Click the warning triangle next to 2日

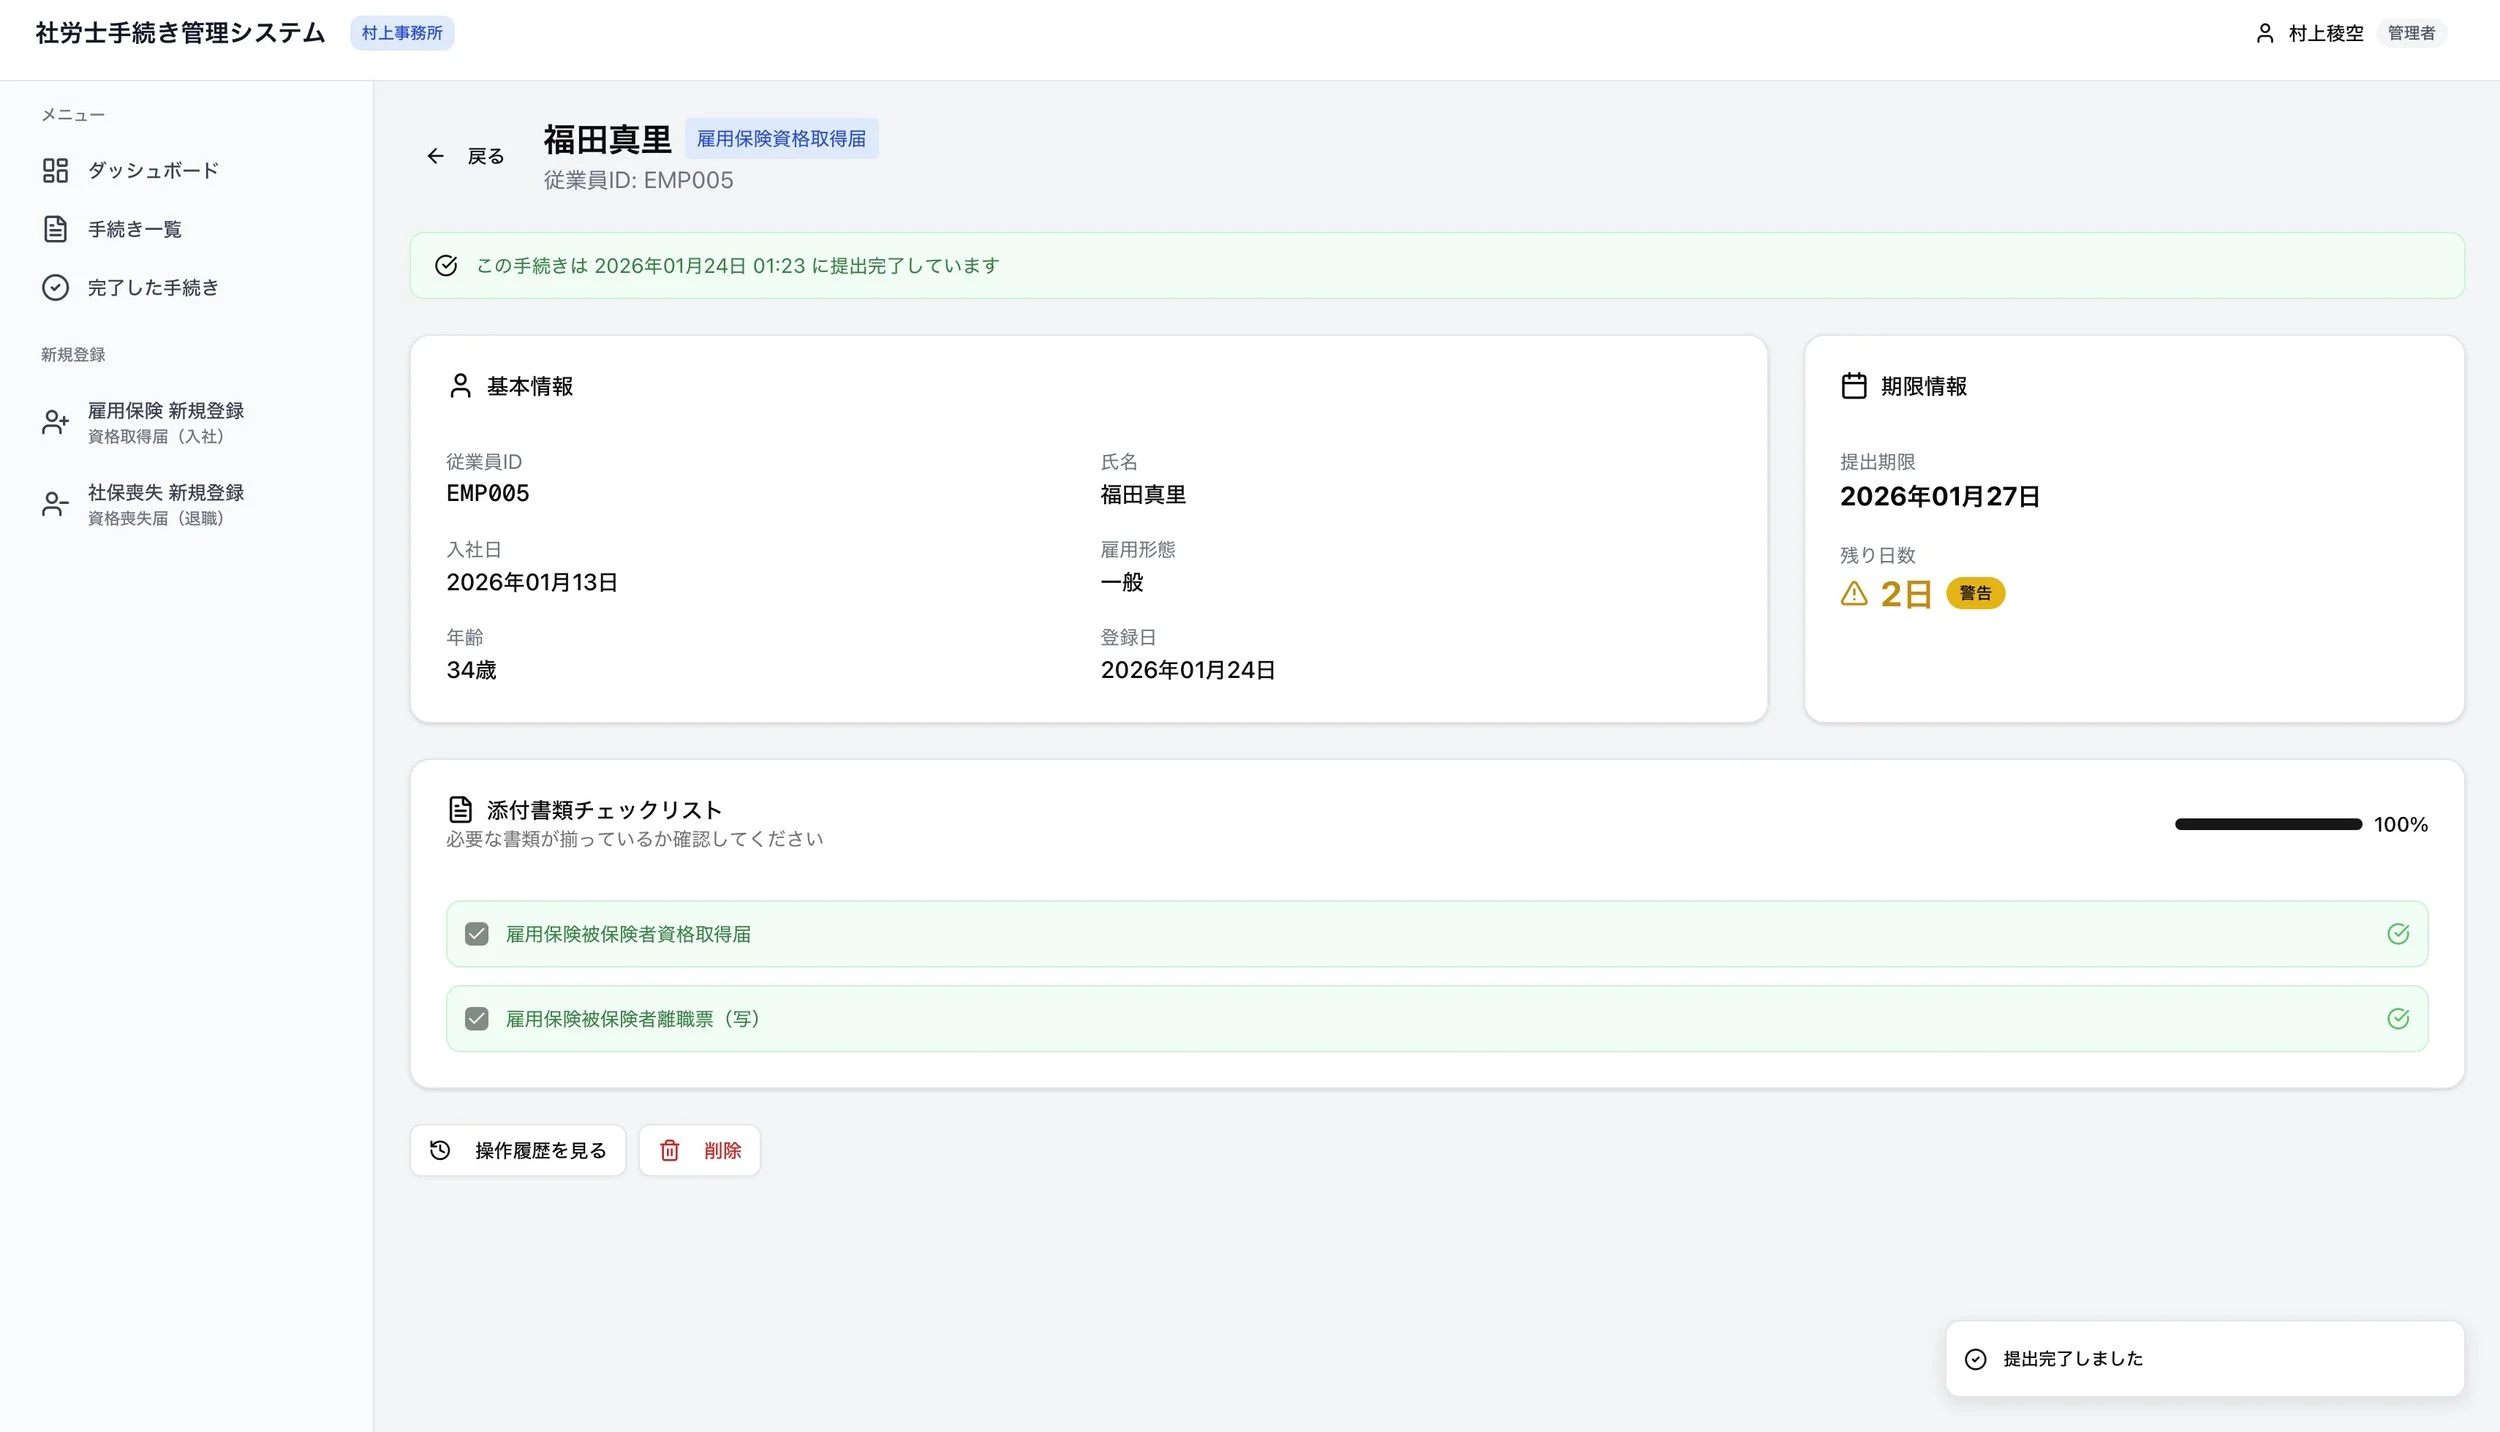(x=1853, y=594)
